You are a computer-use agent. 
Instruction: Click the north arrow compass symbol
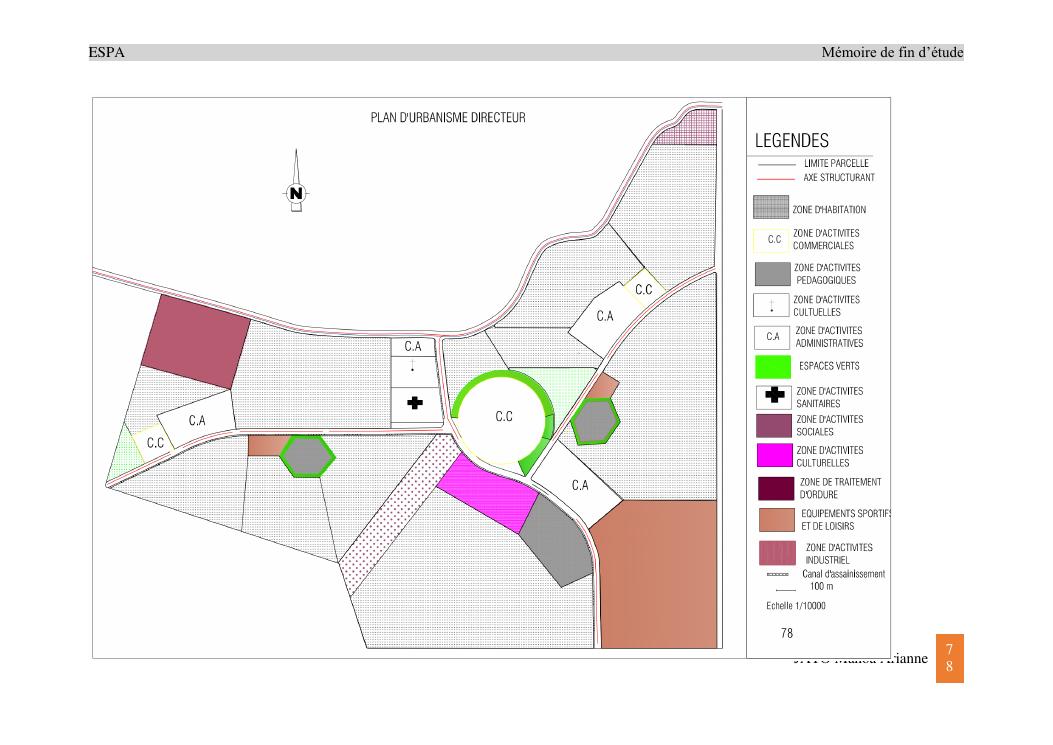pyautogui.click(x=296, y=192)
